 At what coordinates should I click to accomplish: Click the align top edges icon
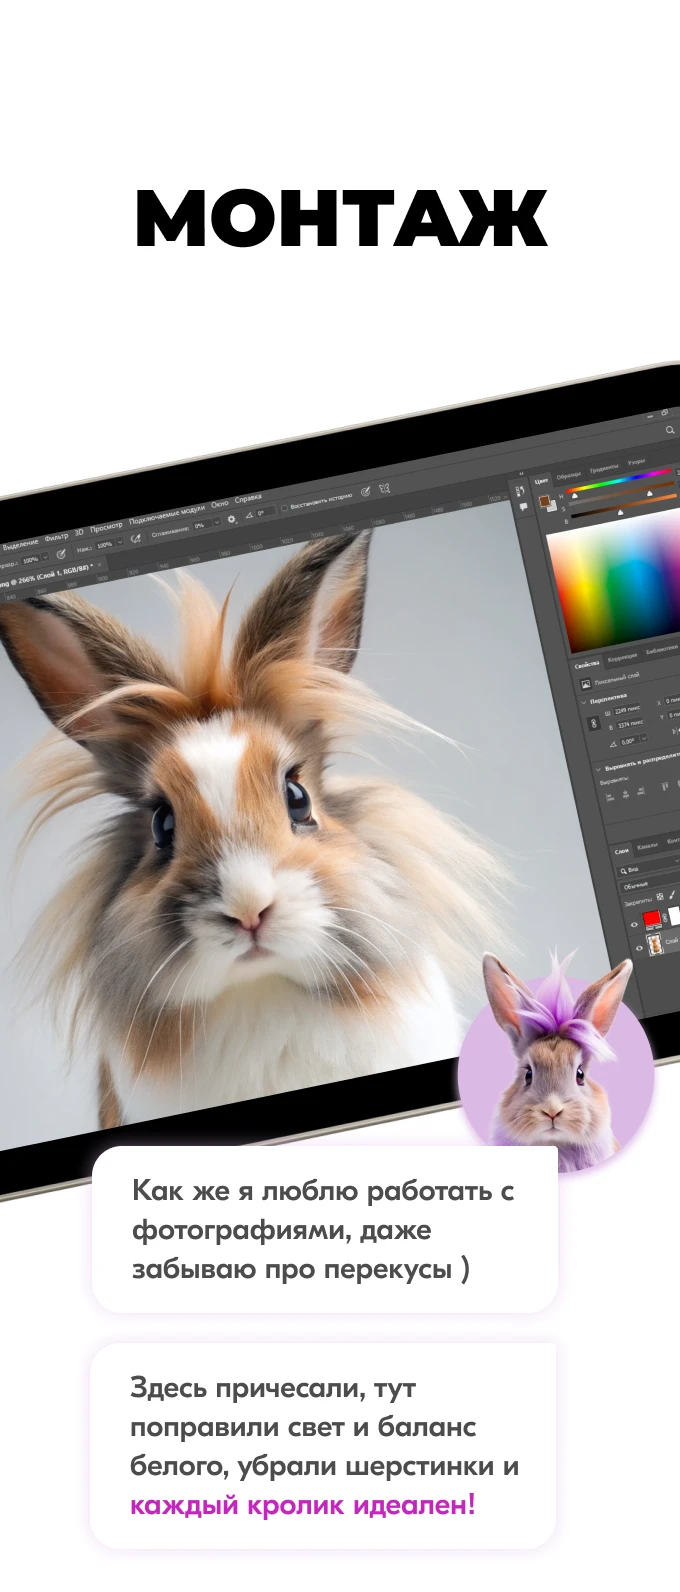tap(665, 786)
